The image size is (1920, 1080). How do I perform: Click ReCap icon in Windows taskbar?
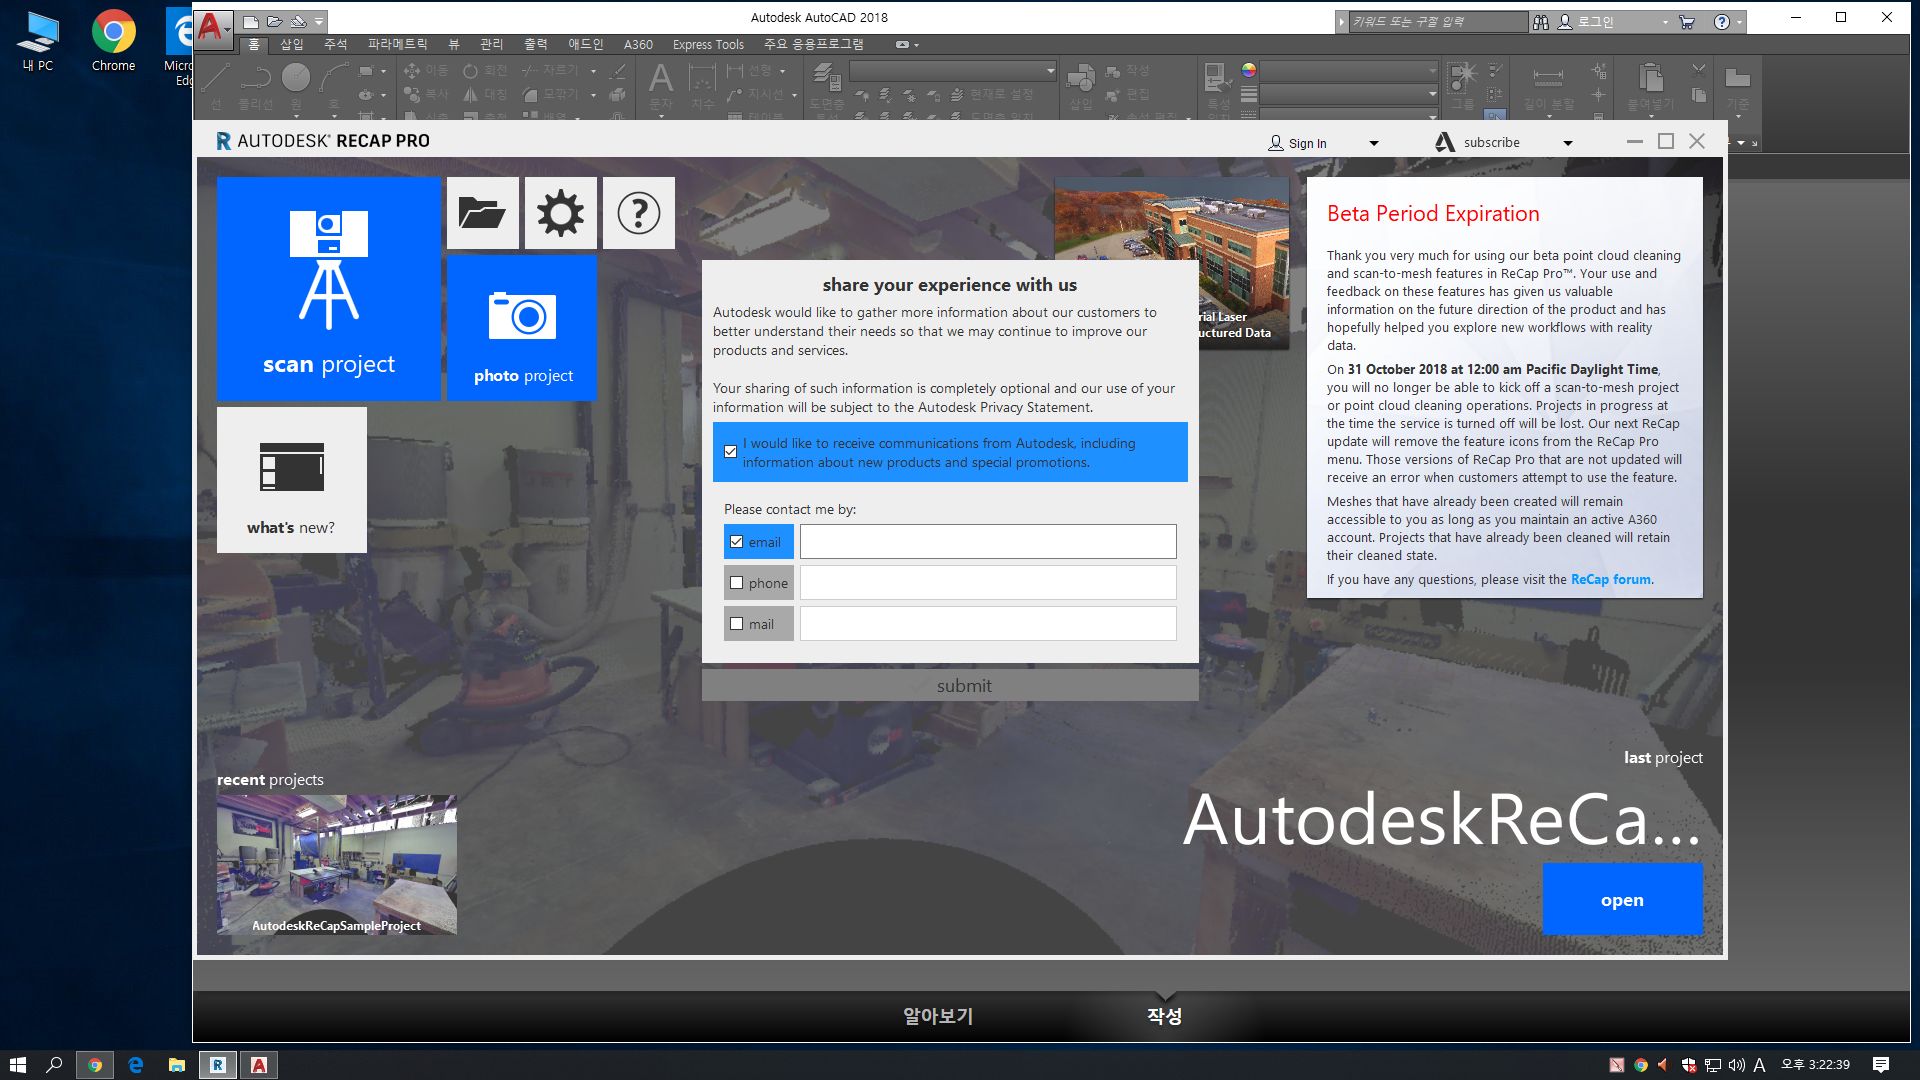tap(217, 1065)
